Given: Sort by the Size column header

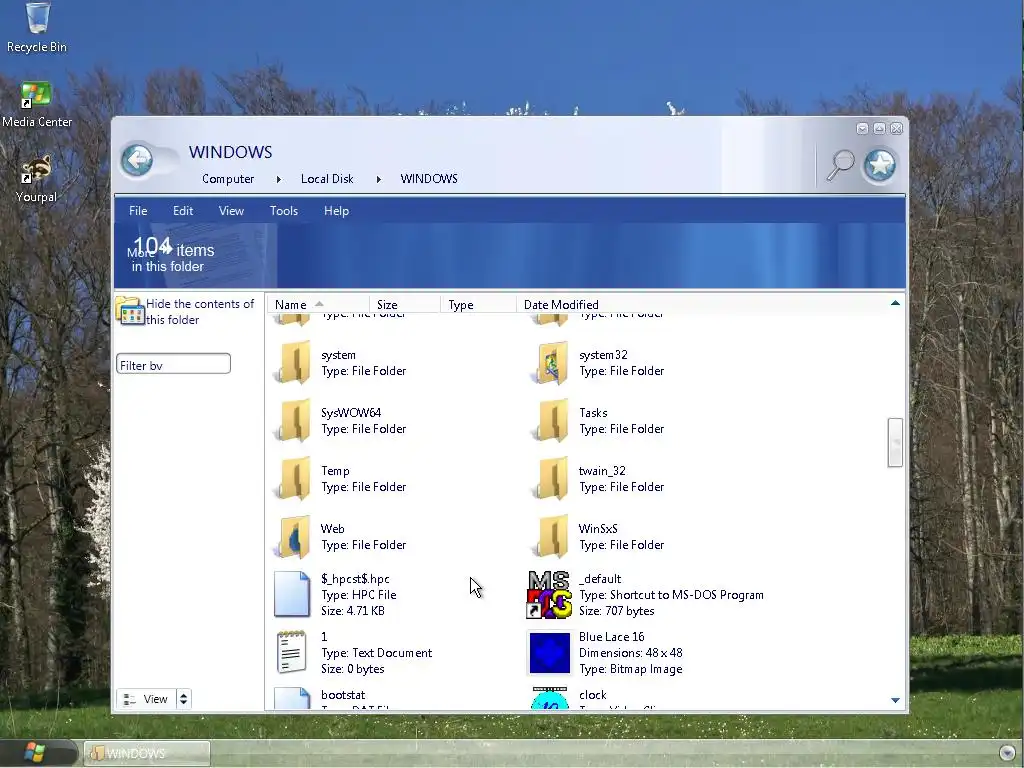Looking at the screenshot, I should click(404, 304).
